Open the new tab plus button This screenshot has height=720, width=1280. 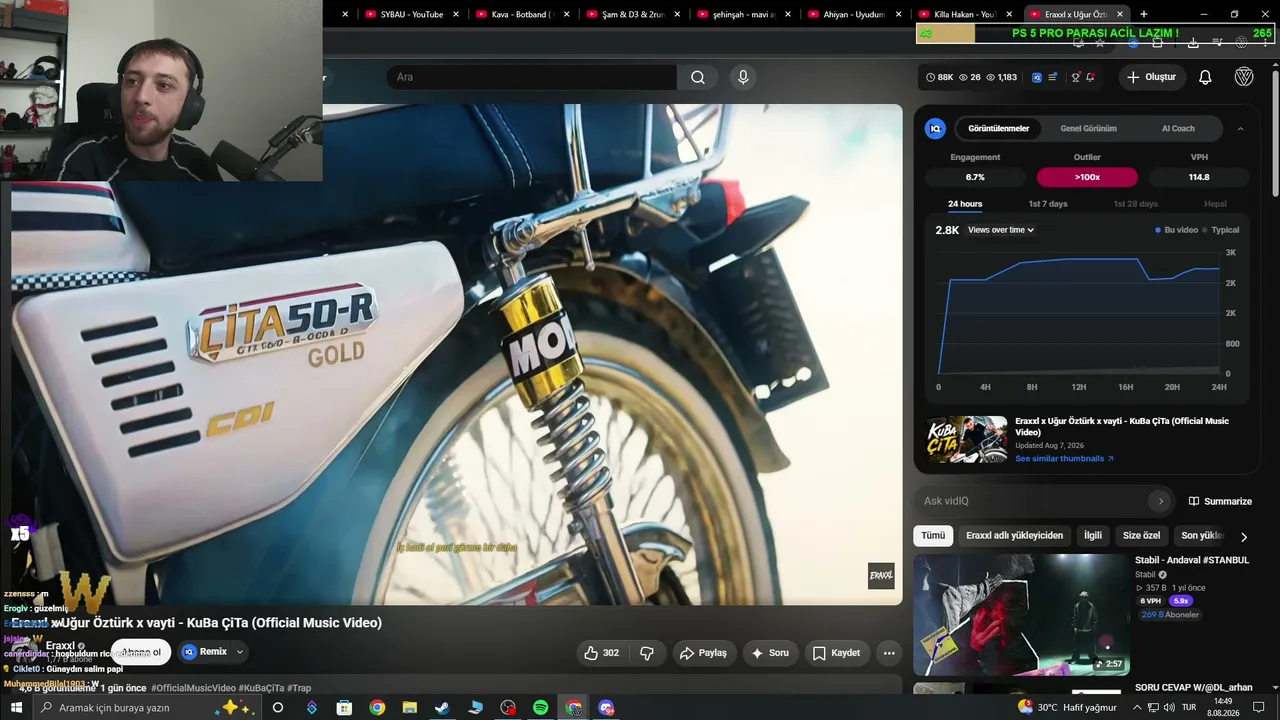(x=1143, y=14)
